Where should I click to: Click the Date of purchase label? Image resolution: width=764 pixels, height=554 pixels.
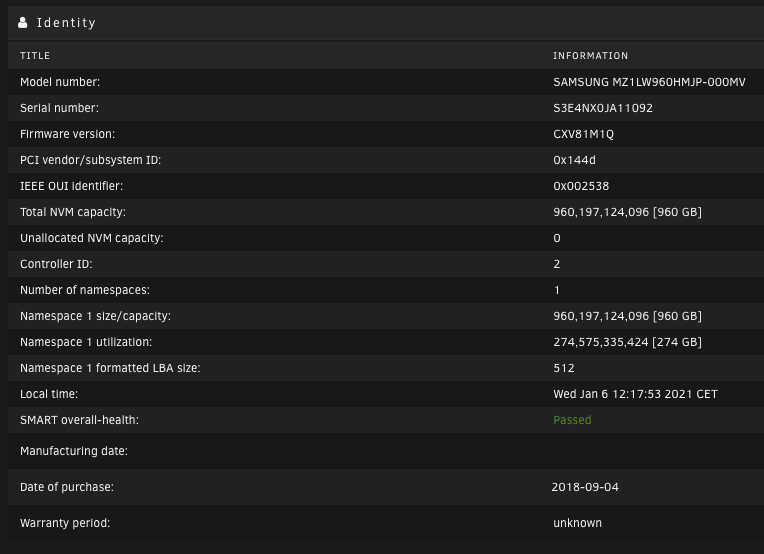[x=67, y=487]
